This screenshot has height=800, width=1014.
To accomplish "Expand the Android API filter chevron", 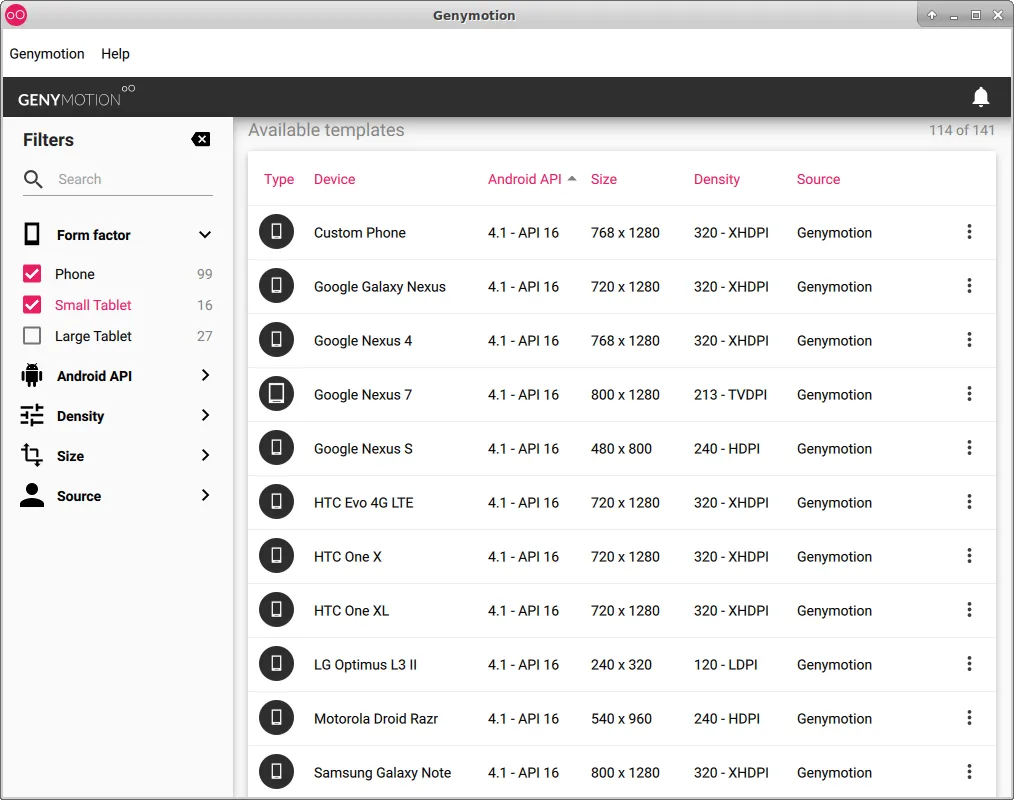I will pos(205,375).
